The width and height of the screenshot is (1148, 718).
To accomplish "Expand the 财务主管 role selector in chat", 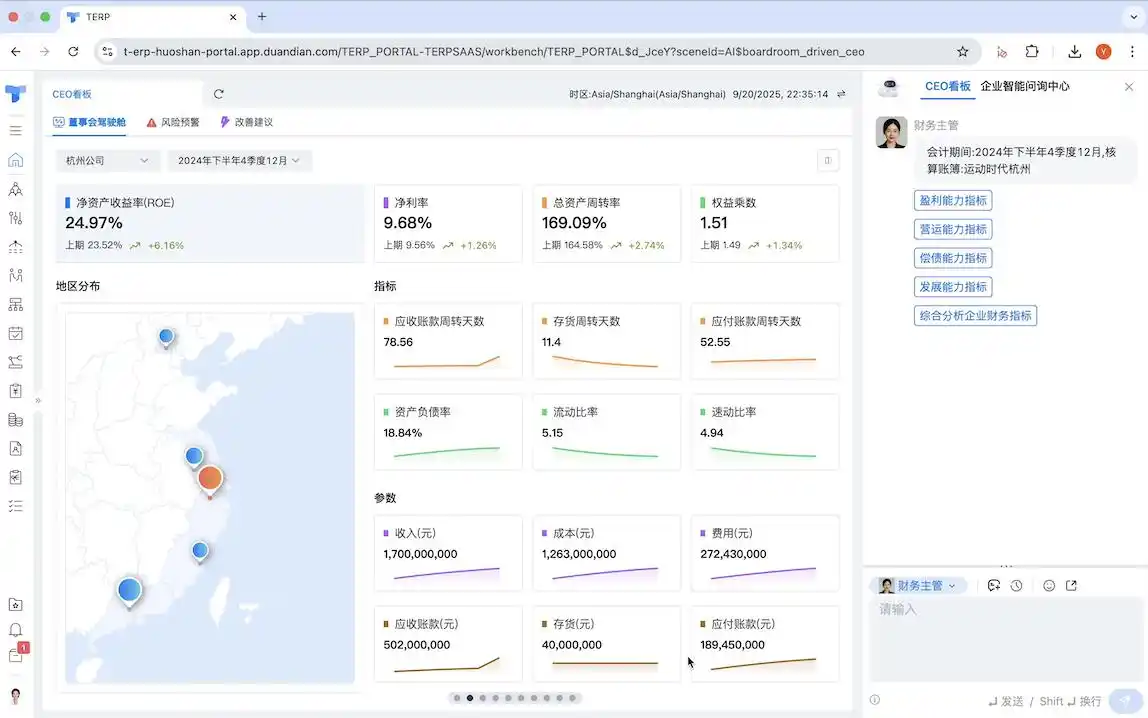I will [918, 586].
